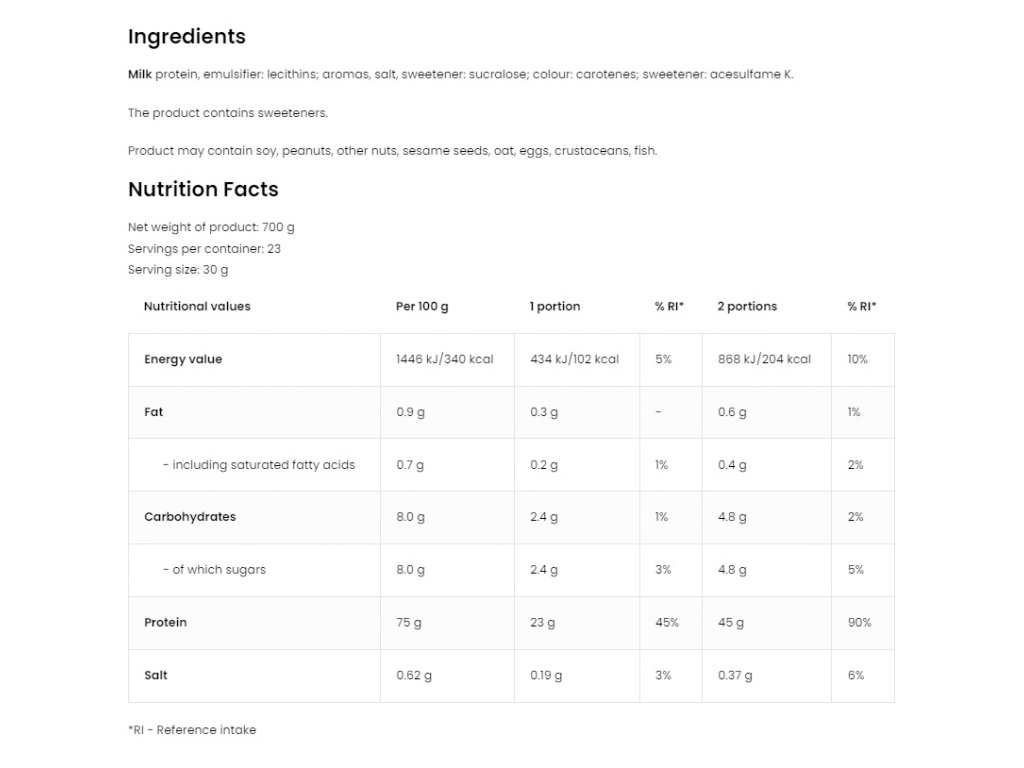
Task: Click the Serving size 30 g line
Action: (x=178, y=270)
